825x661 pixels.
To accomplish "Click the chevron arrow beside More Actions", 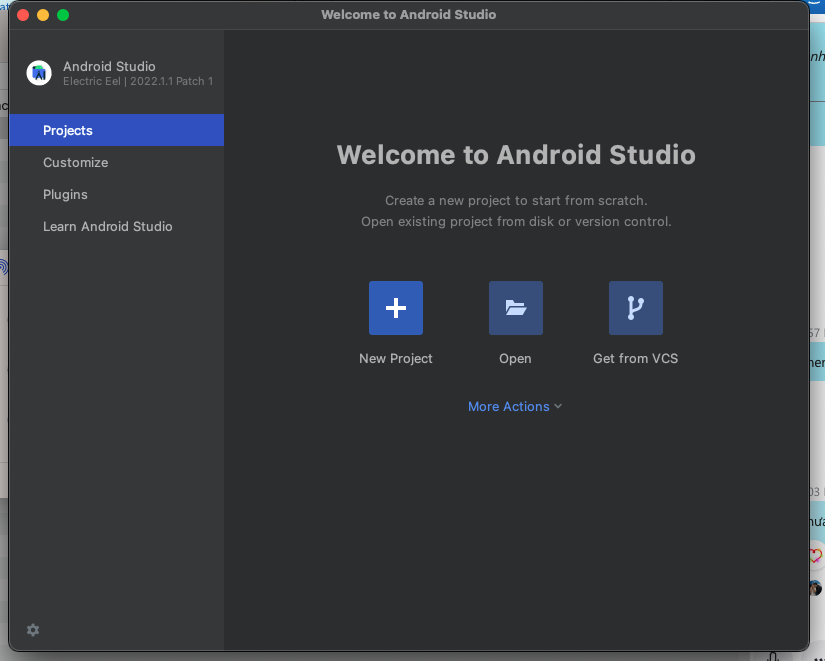I will pyautogui.click(x=558, y=406).
